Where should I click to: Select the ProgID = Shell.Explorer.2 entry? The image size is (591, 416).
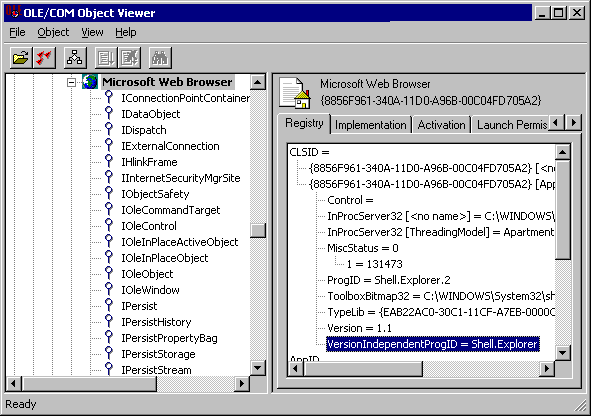point(389,280)
